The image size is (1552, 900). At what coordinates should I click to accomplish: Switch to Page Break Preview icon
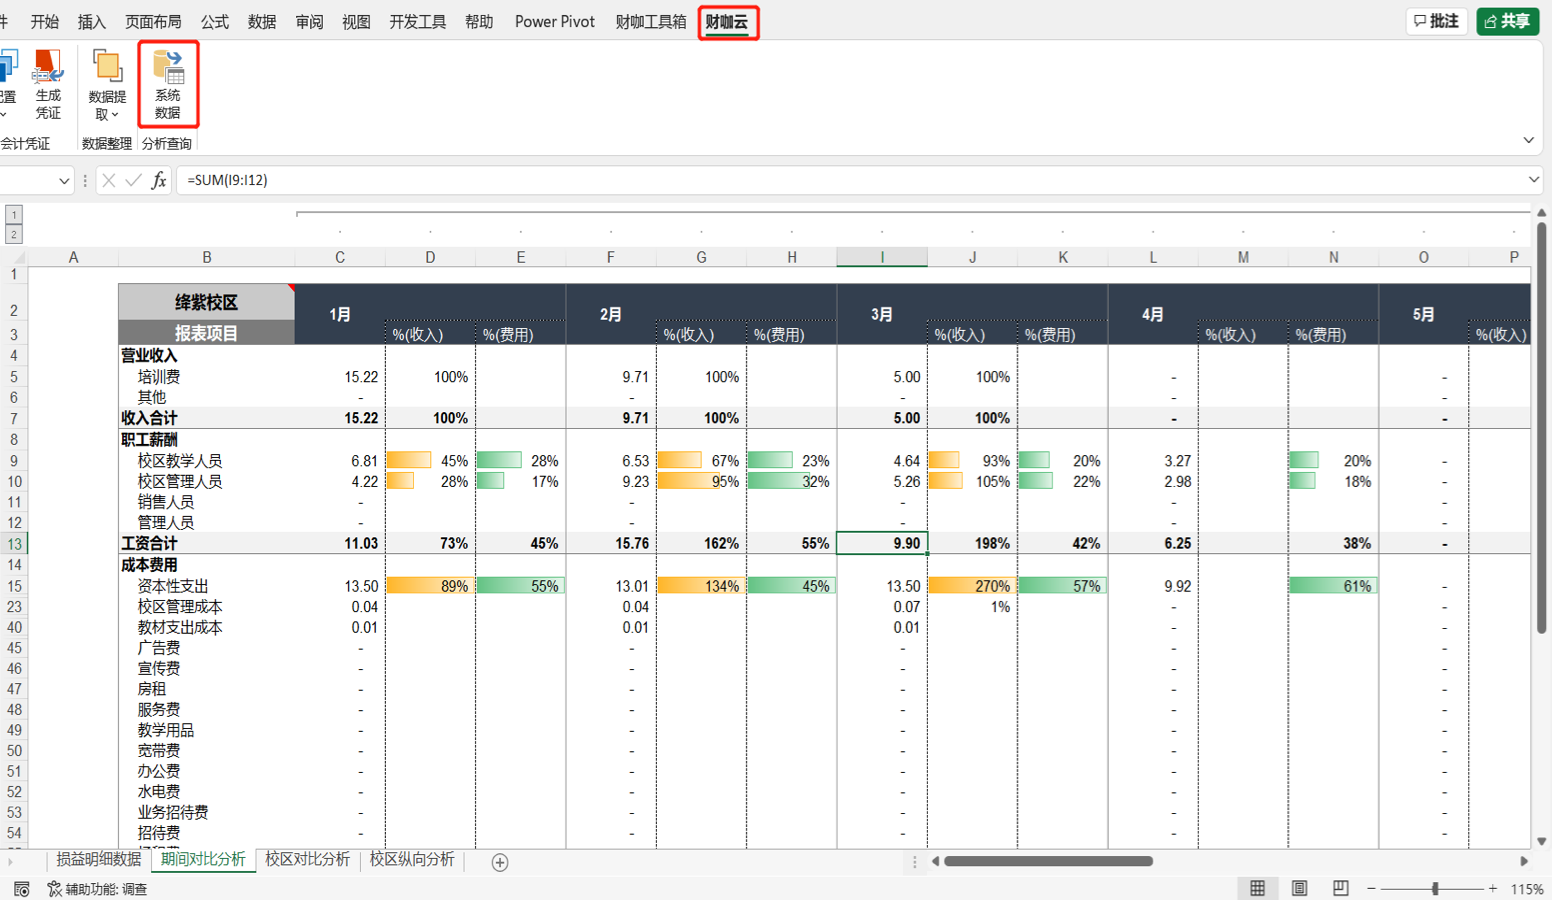1340,888
